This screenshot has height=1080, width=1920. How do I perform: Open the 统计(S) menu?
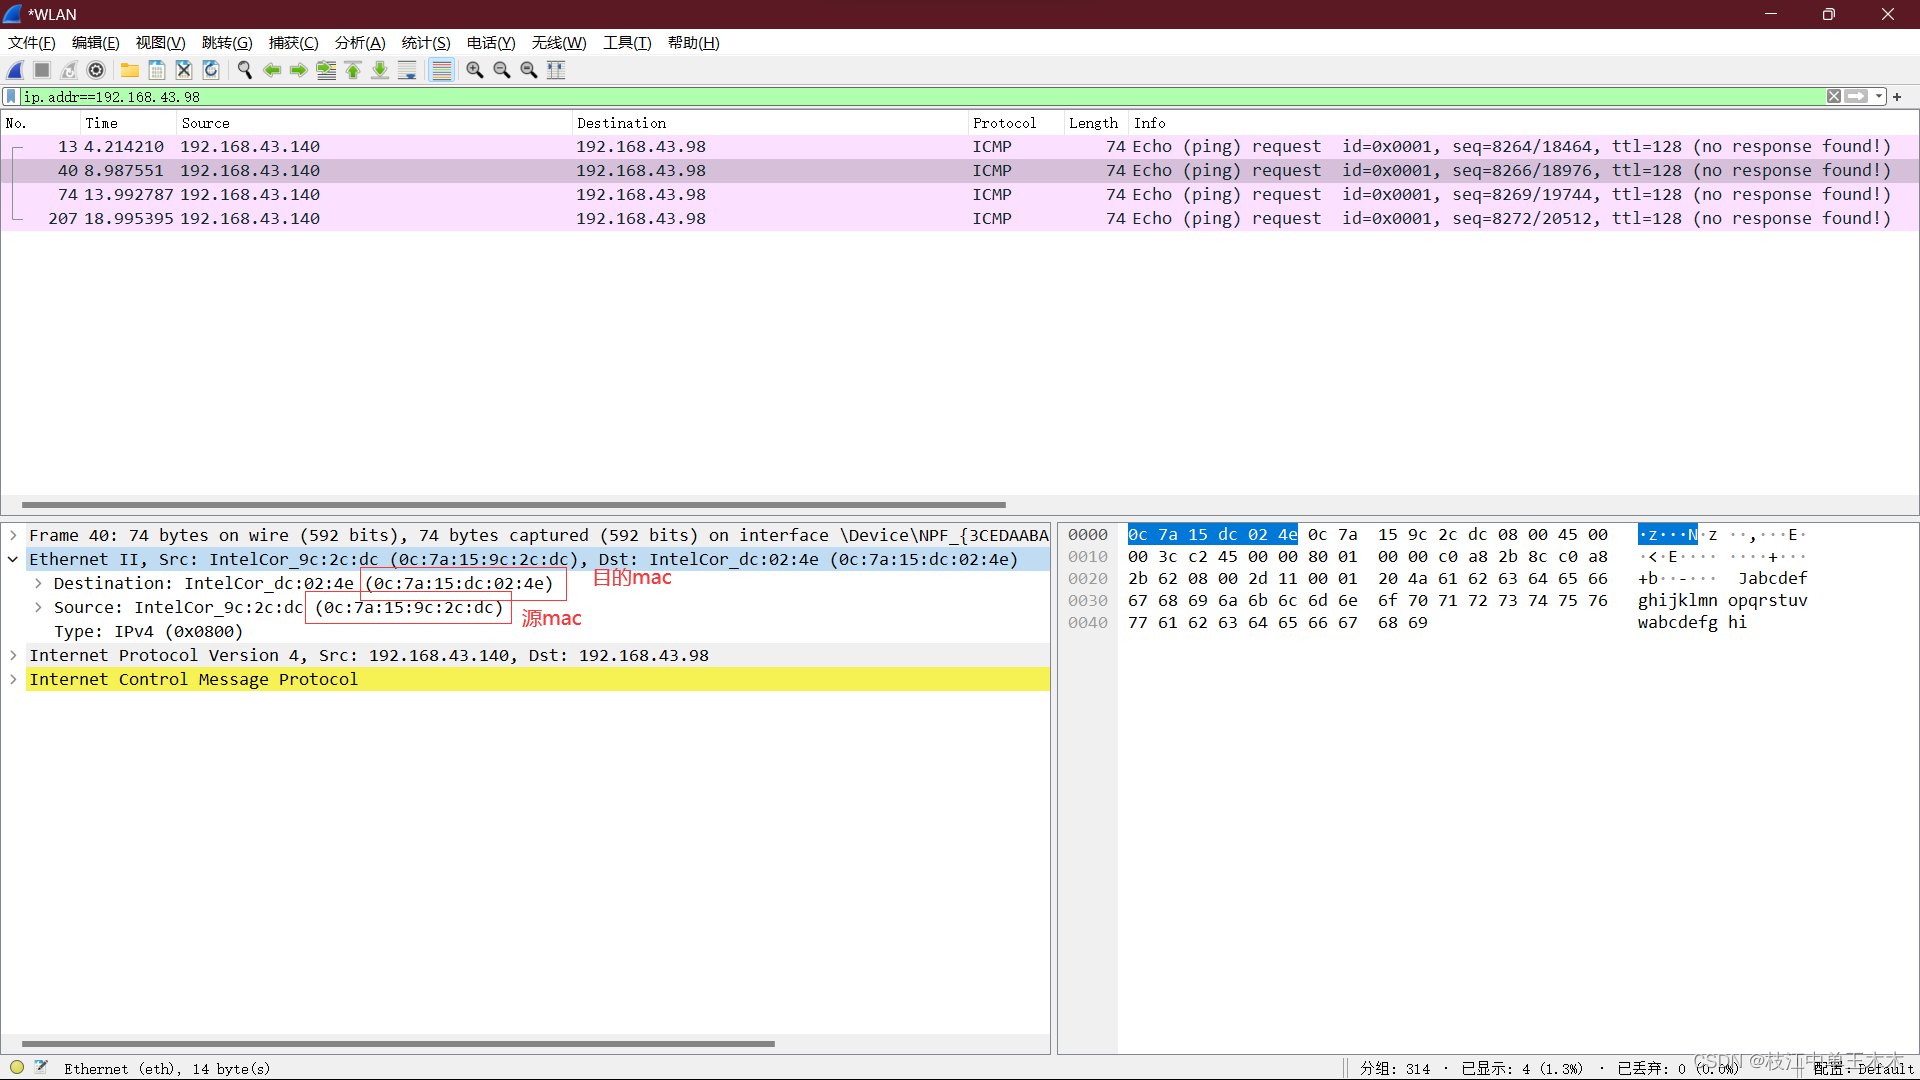(x=425, y=43)
